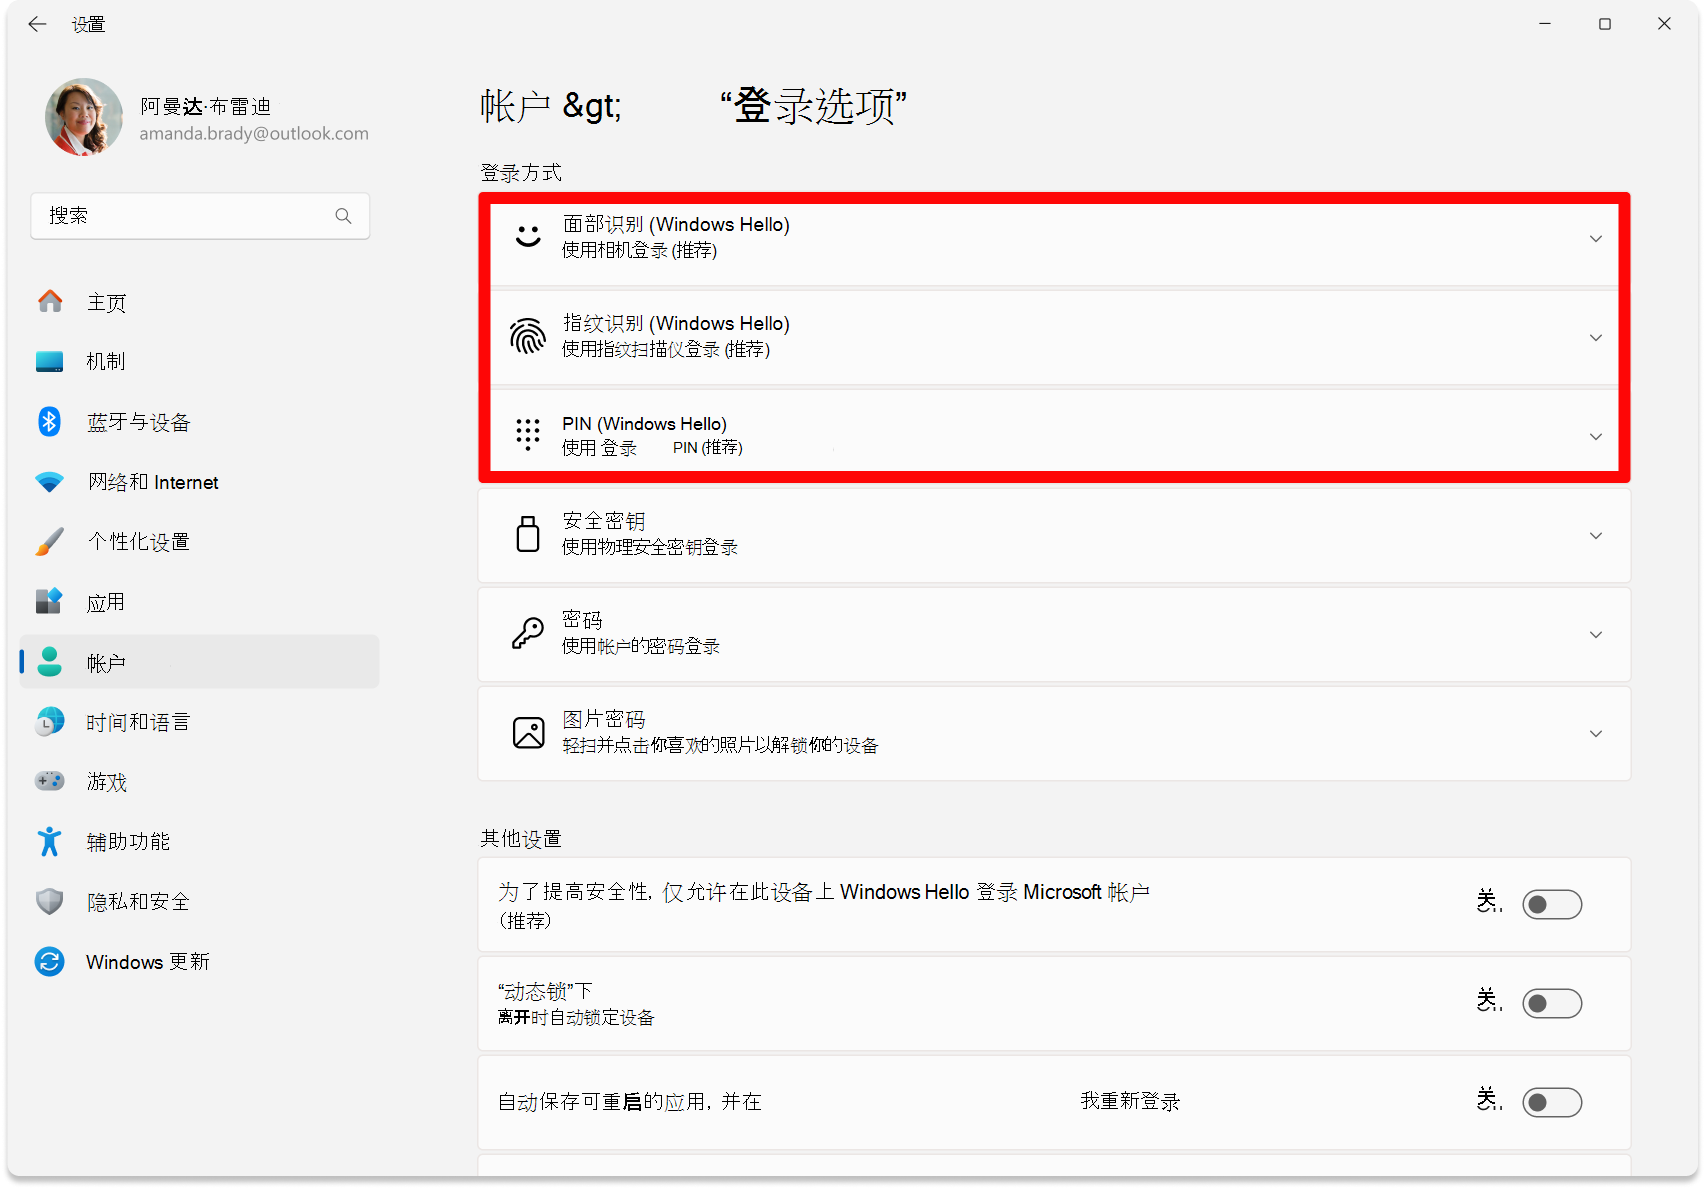This screenshot has width=1704, height=1188.
Task: Expand the 指纹识别 (Windows Hello) chevron
Action: [1596, 337]
